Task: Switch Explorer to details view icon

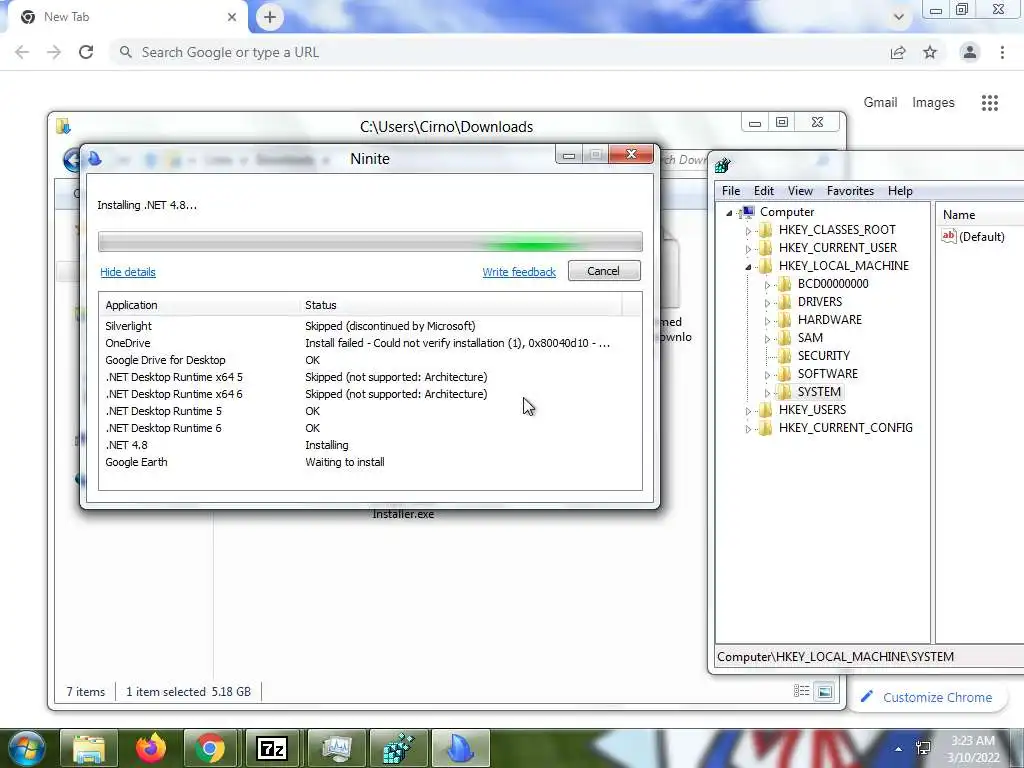Action: coord(801,691)
